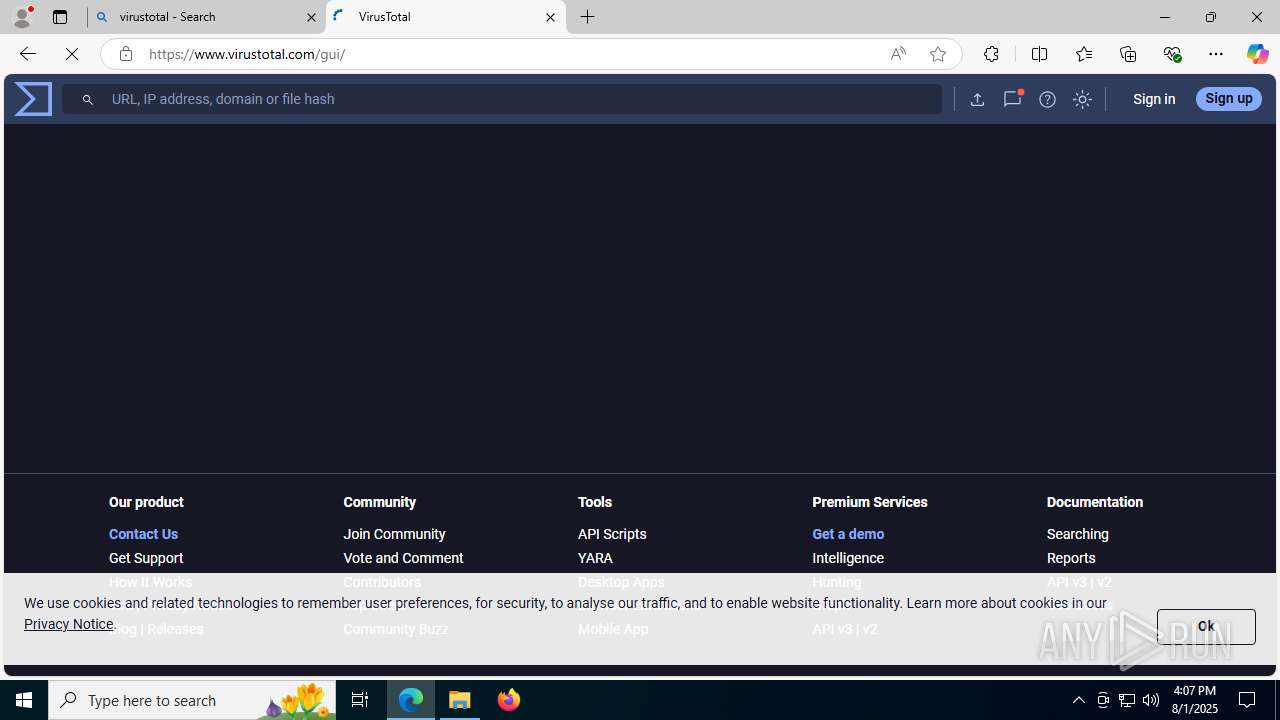Click the taskbar Type here to search box
This screenshot has width=1280, height=720.
click(192, 700)
